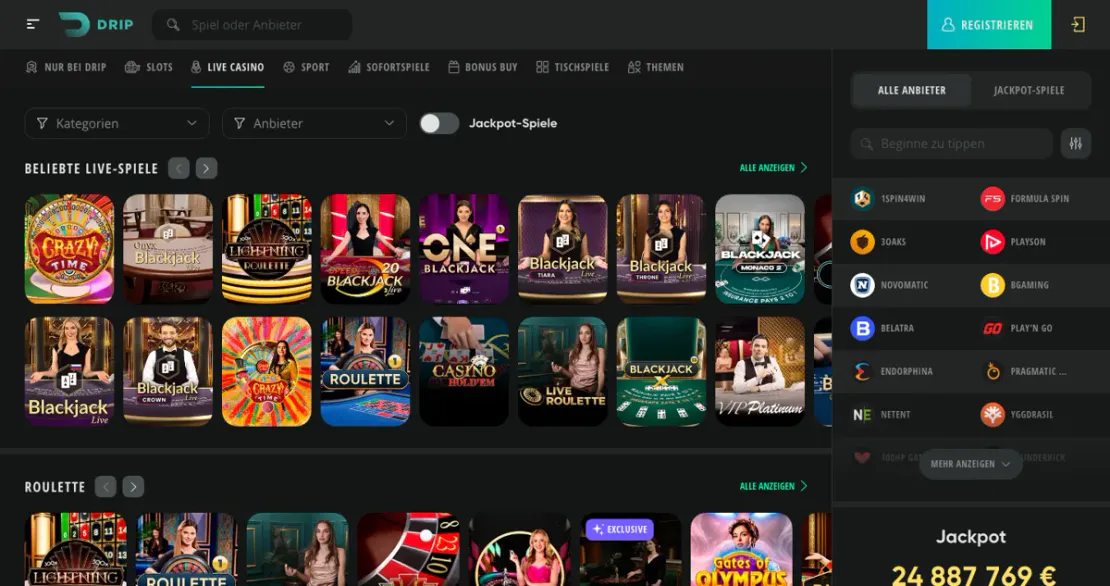Open Blackjack X game
This screenshot has width=1110, height=586.
pos(661,372)
